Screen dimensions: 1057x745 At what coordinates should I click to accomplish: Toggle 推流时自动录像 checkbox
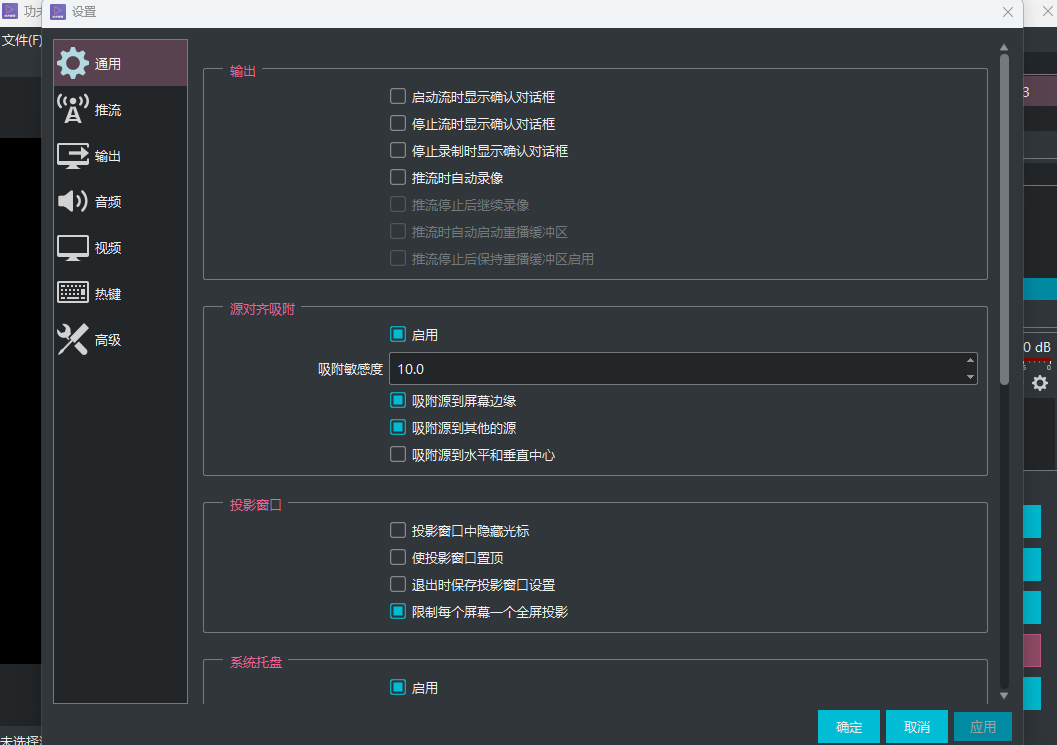(x=398, y=178)
